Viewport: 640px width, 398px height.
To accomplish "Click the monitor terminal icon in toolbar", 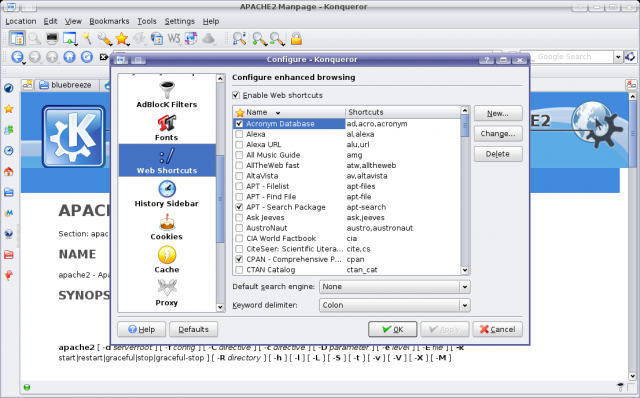I will click(x=52, y=39).
